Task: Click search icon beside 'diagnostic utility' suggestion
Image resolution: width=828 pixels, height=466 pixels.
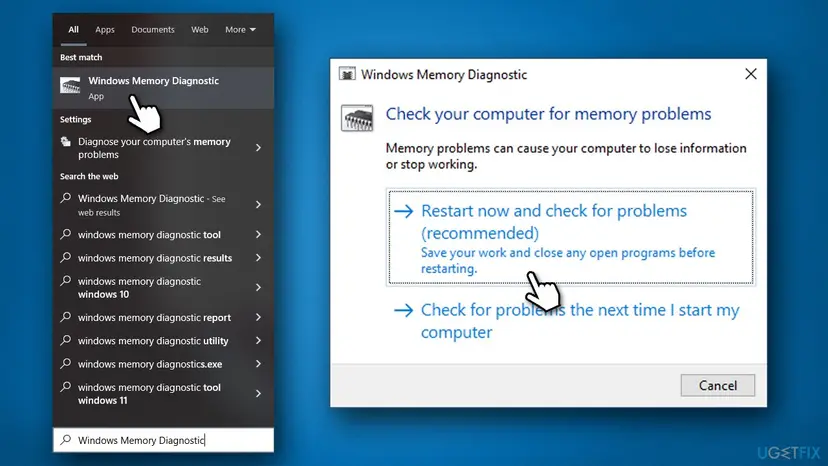Action: pyautogui.click(x=65, y=340)
